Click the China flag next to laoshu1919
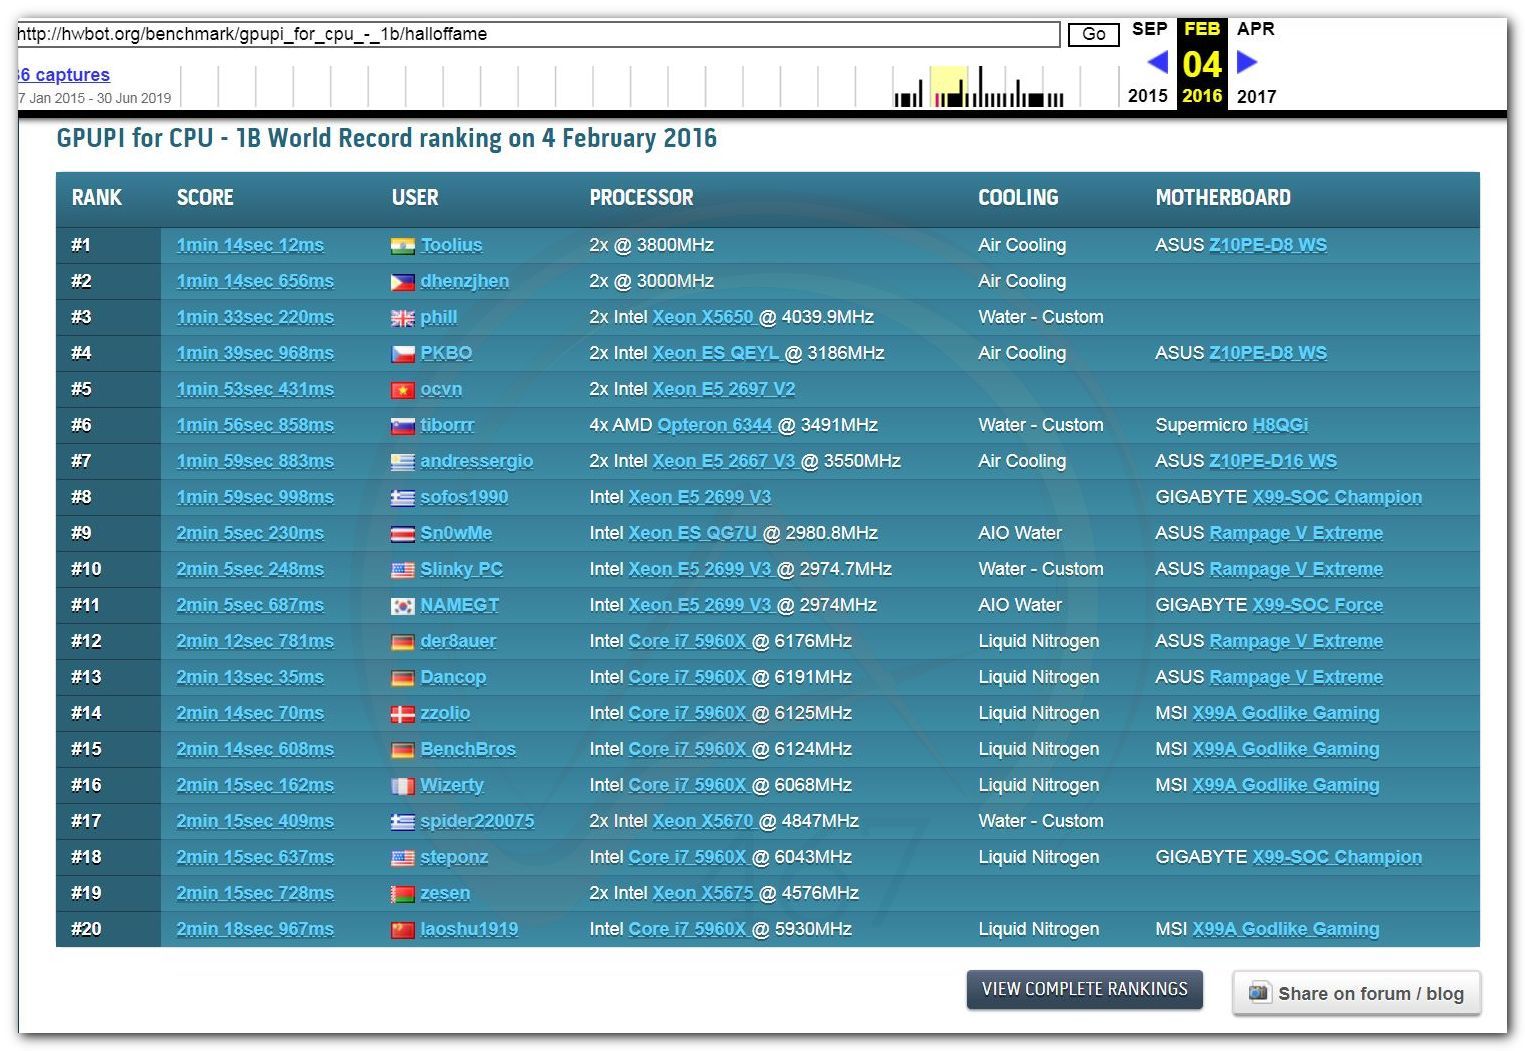 pos(402,930)
